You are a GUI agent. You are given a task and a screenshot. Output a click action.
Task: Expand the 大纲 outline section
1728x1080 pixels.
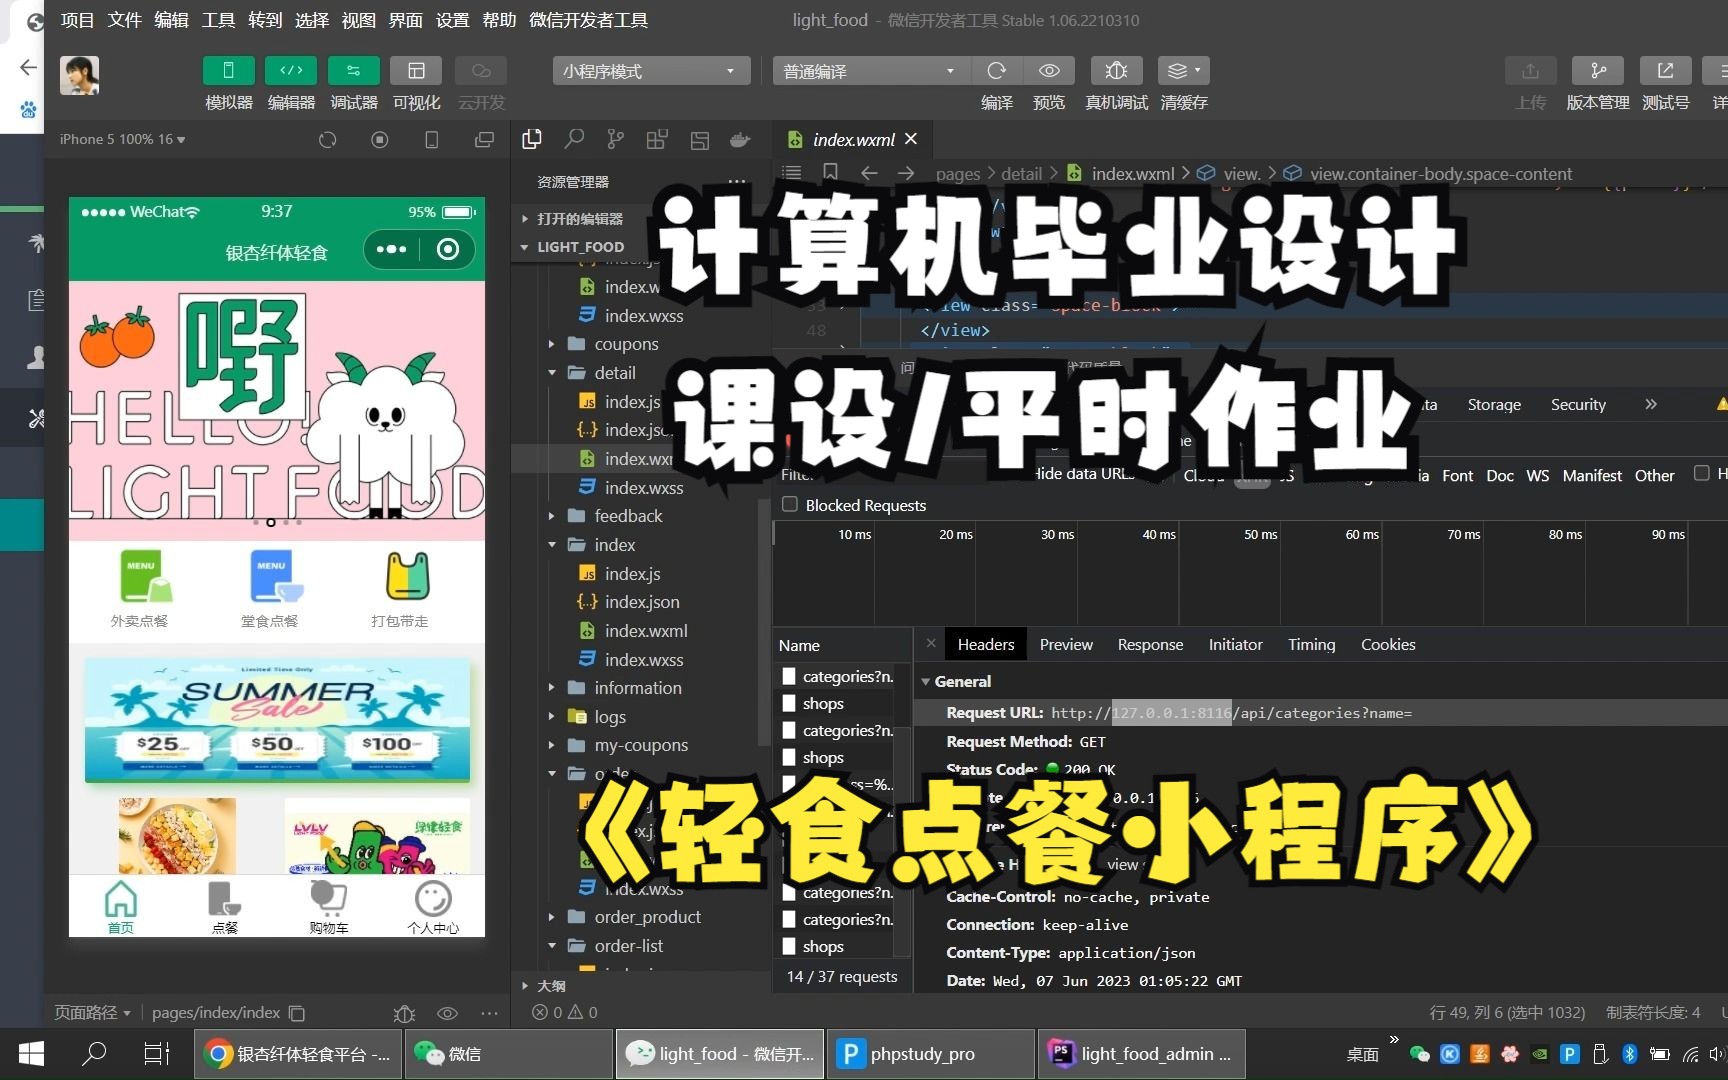tap(526, 986)
